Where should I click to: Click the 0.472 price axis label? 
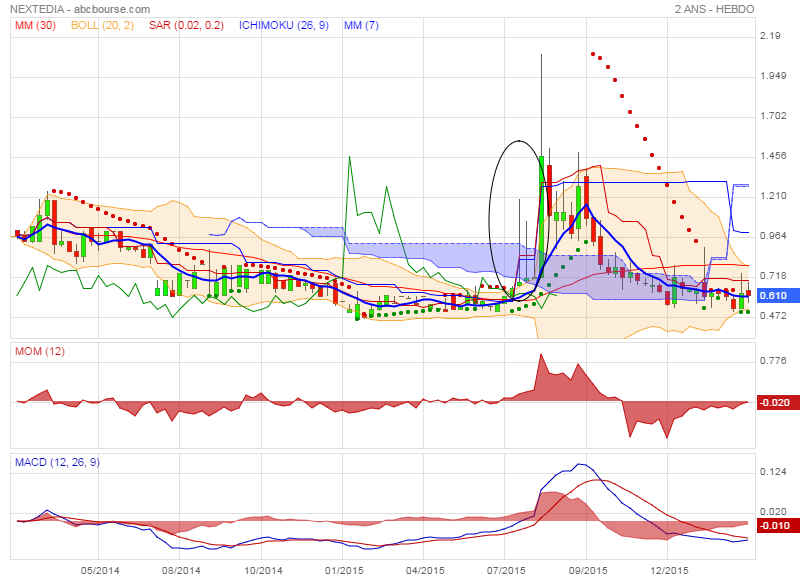773,316
